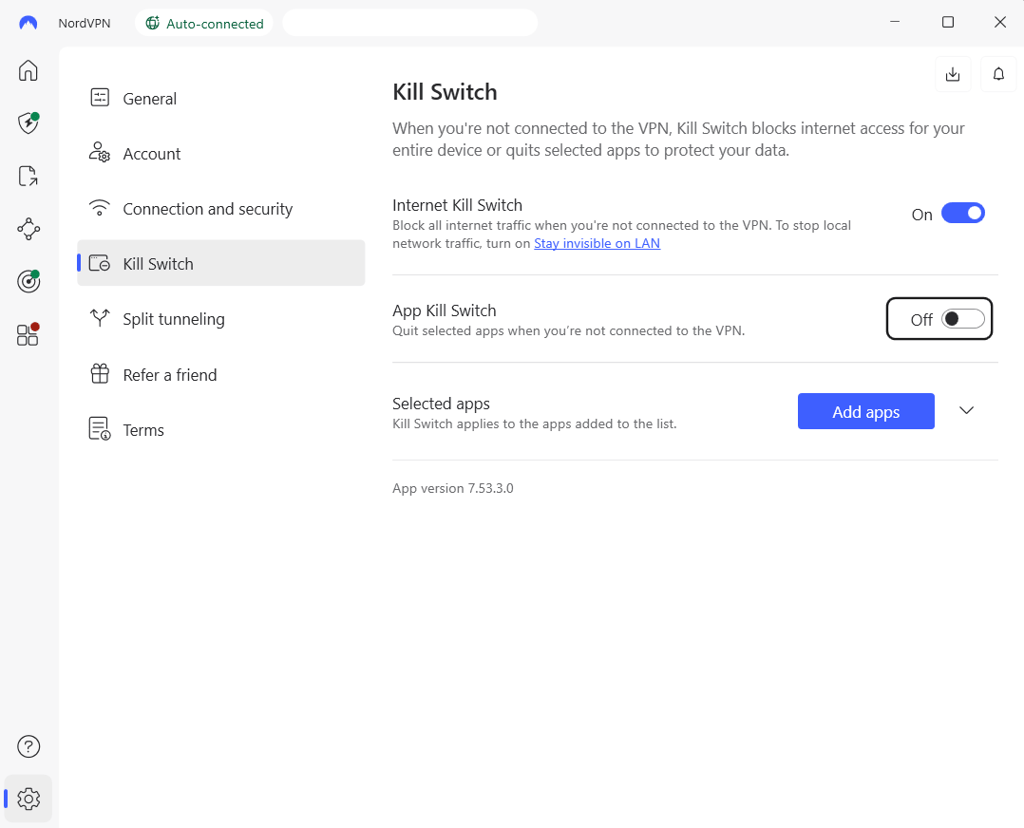Viewport: 1024px width, 828px height.
Task: Go to Connection and security settings
Action: pos(221,209)
